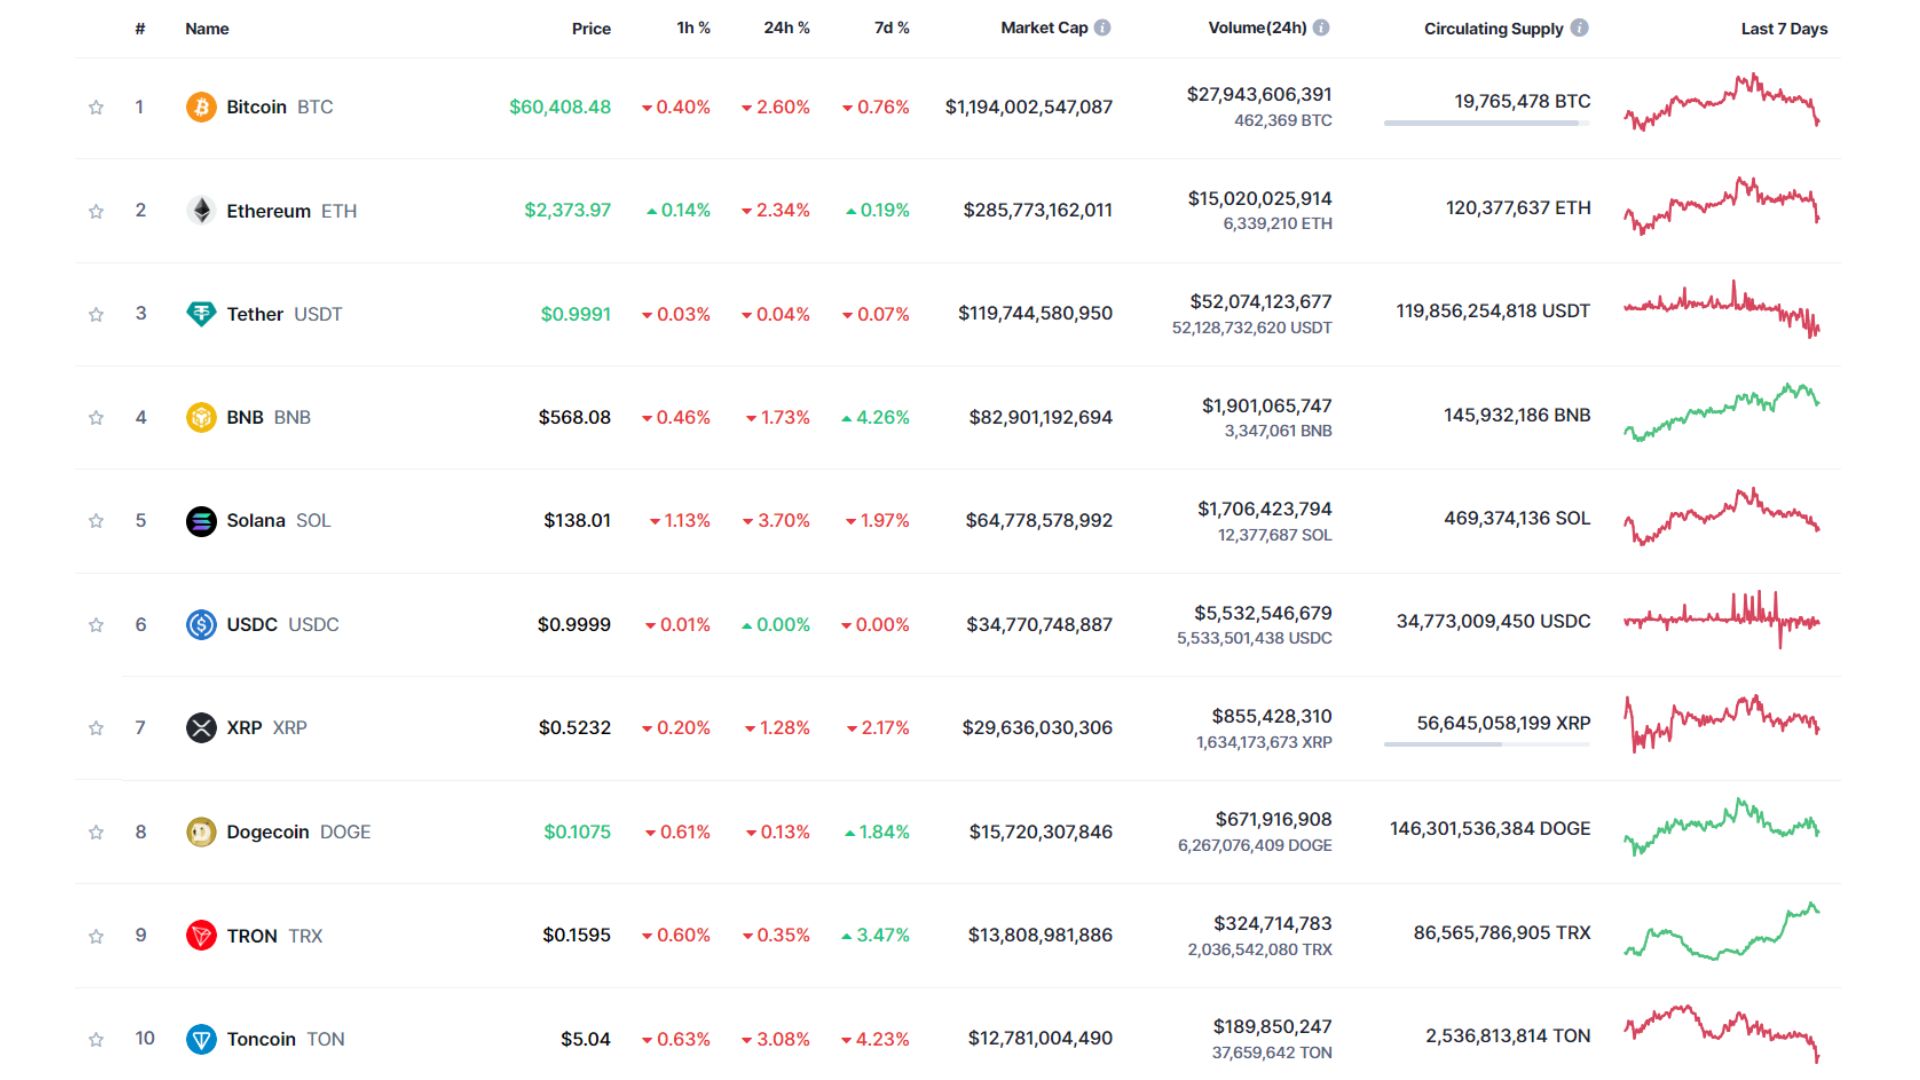Screen dimensions: 1920x1080
Task: Click the Dogecoin DOGE logo icon
Action: pyautogui.click(x=201, y=831)
